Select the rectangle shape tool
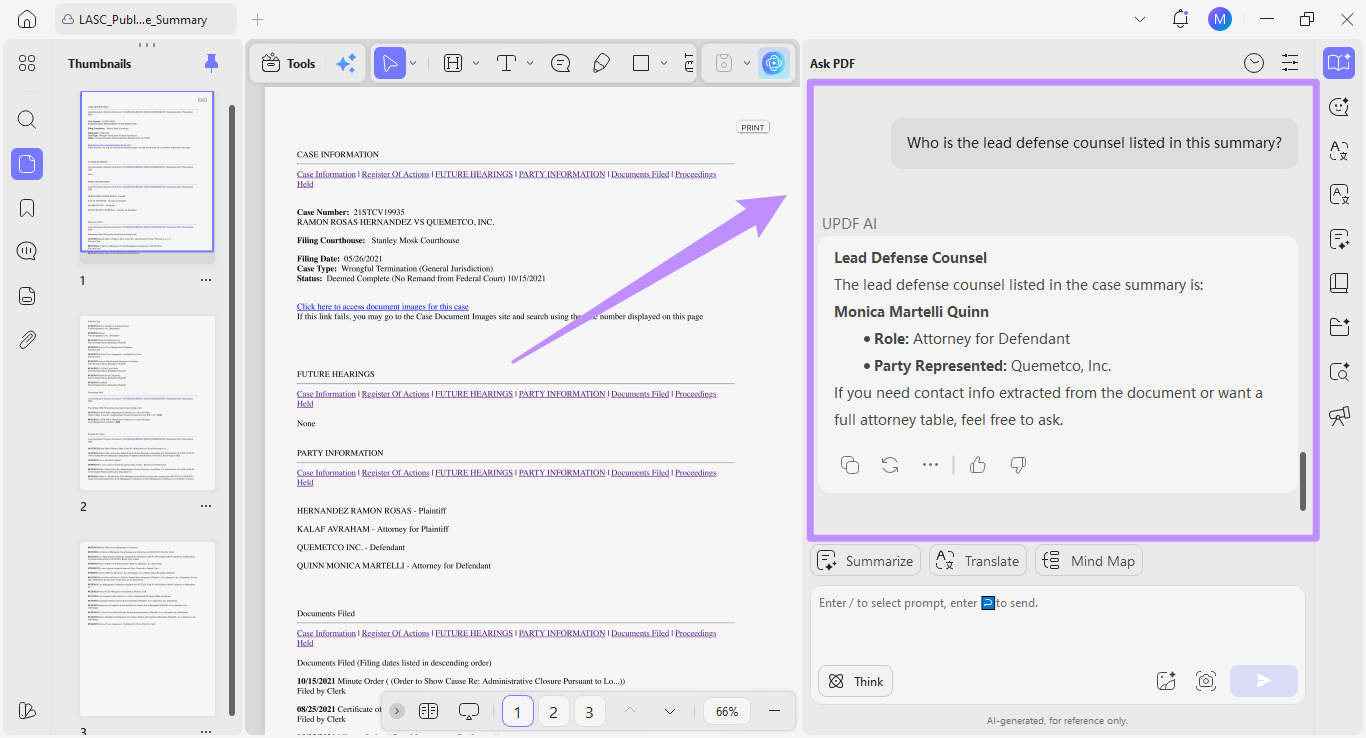The height and width of the screenshot is (738, 1366). pos(641,63)
